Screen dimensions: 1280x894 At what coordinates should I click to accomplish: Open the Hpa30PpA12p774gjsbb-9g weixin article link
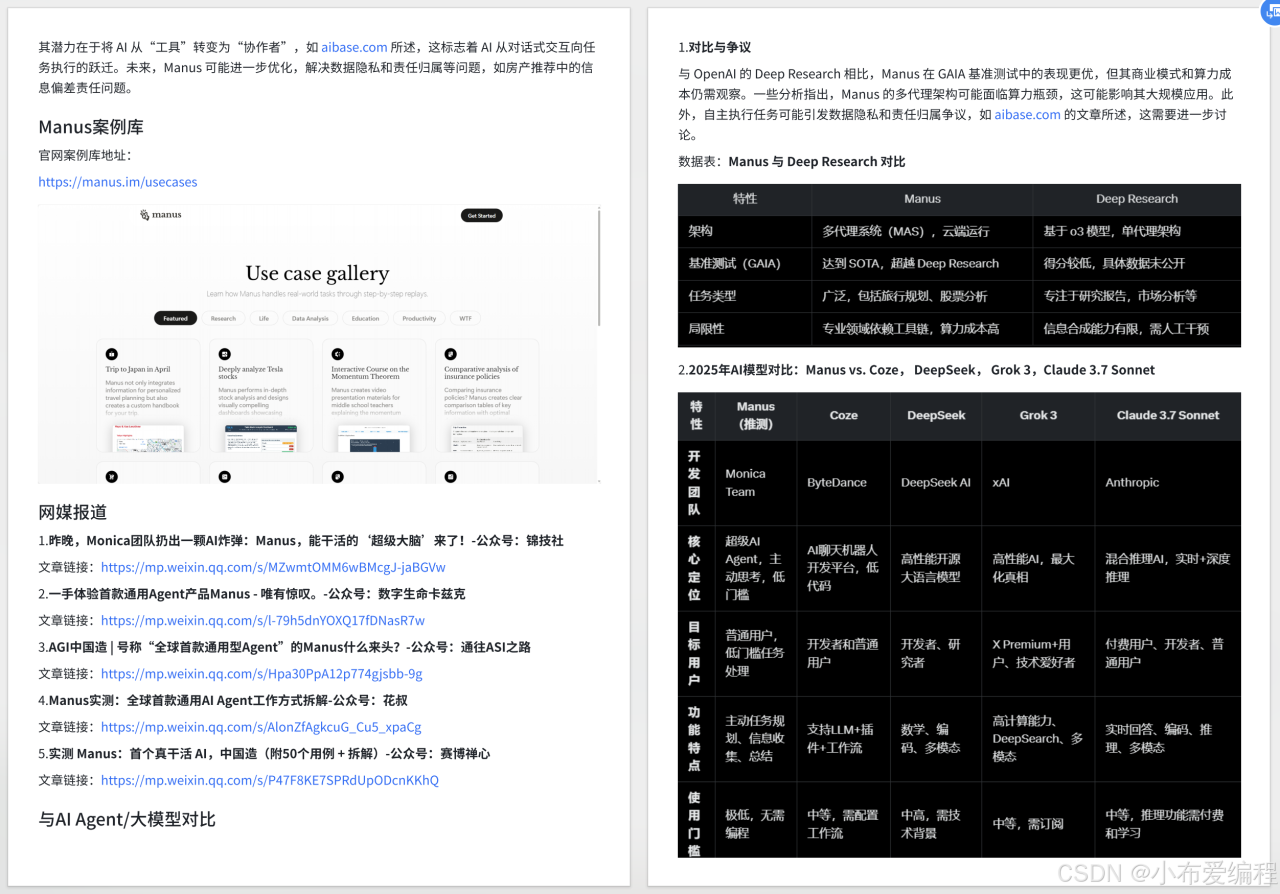[x=262, y=674]
